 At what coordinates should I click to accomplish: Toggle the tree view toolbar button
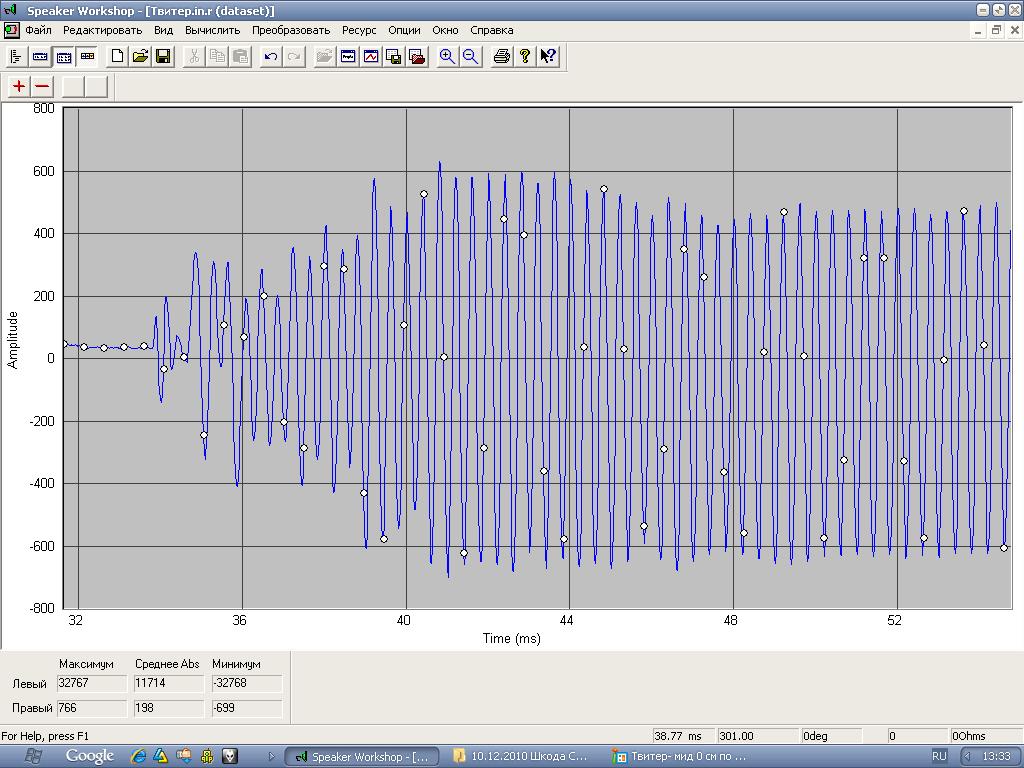coord(16,57)
